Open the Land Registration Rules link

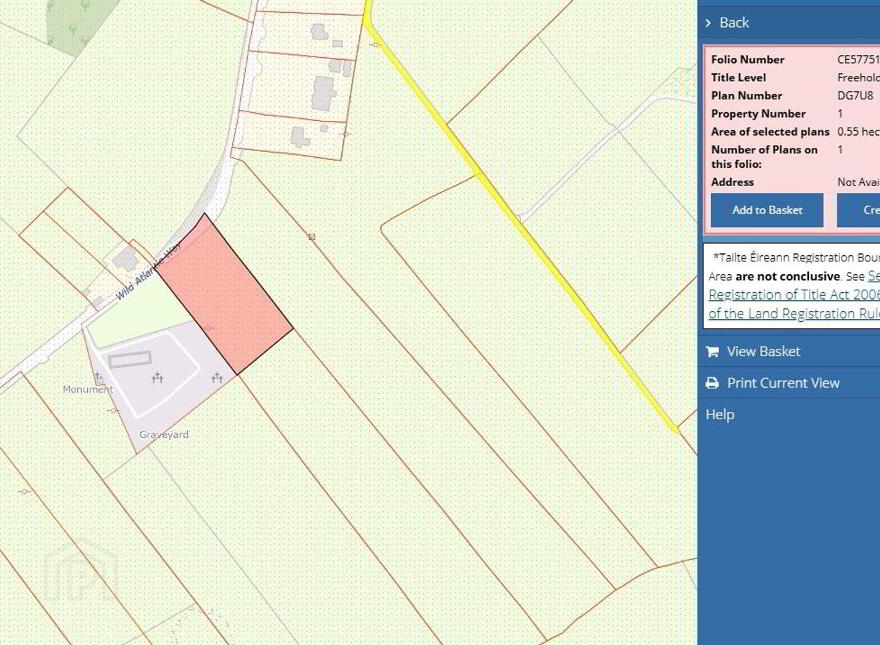click(794, 313)
